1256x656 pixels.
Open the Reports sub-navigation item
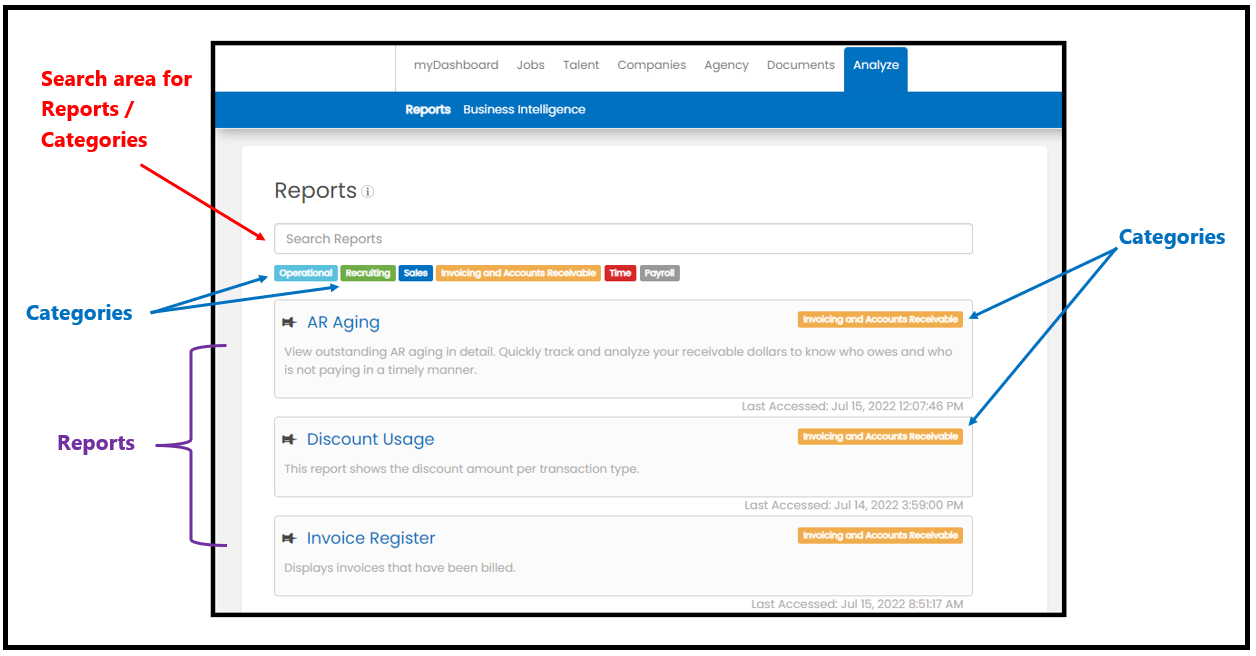point(428,110)
